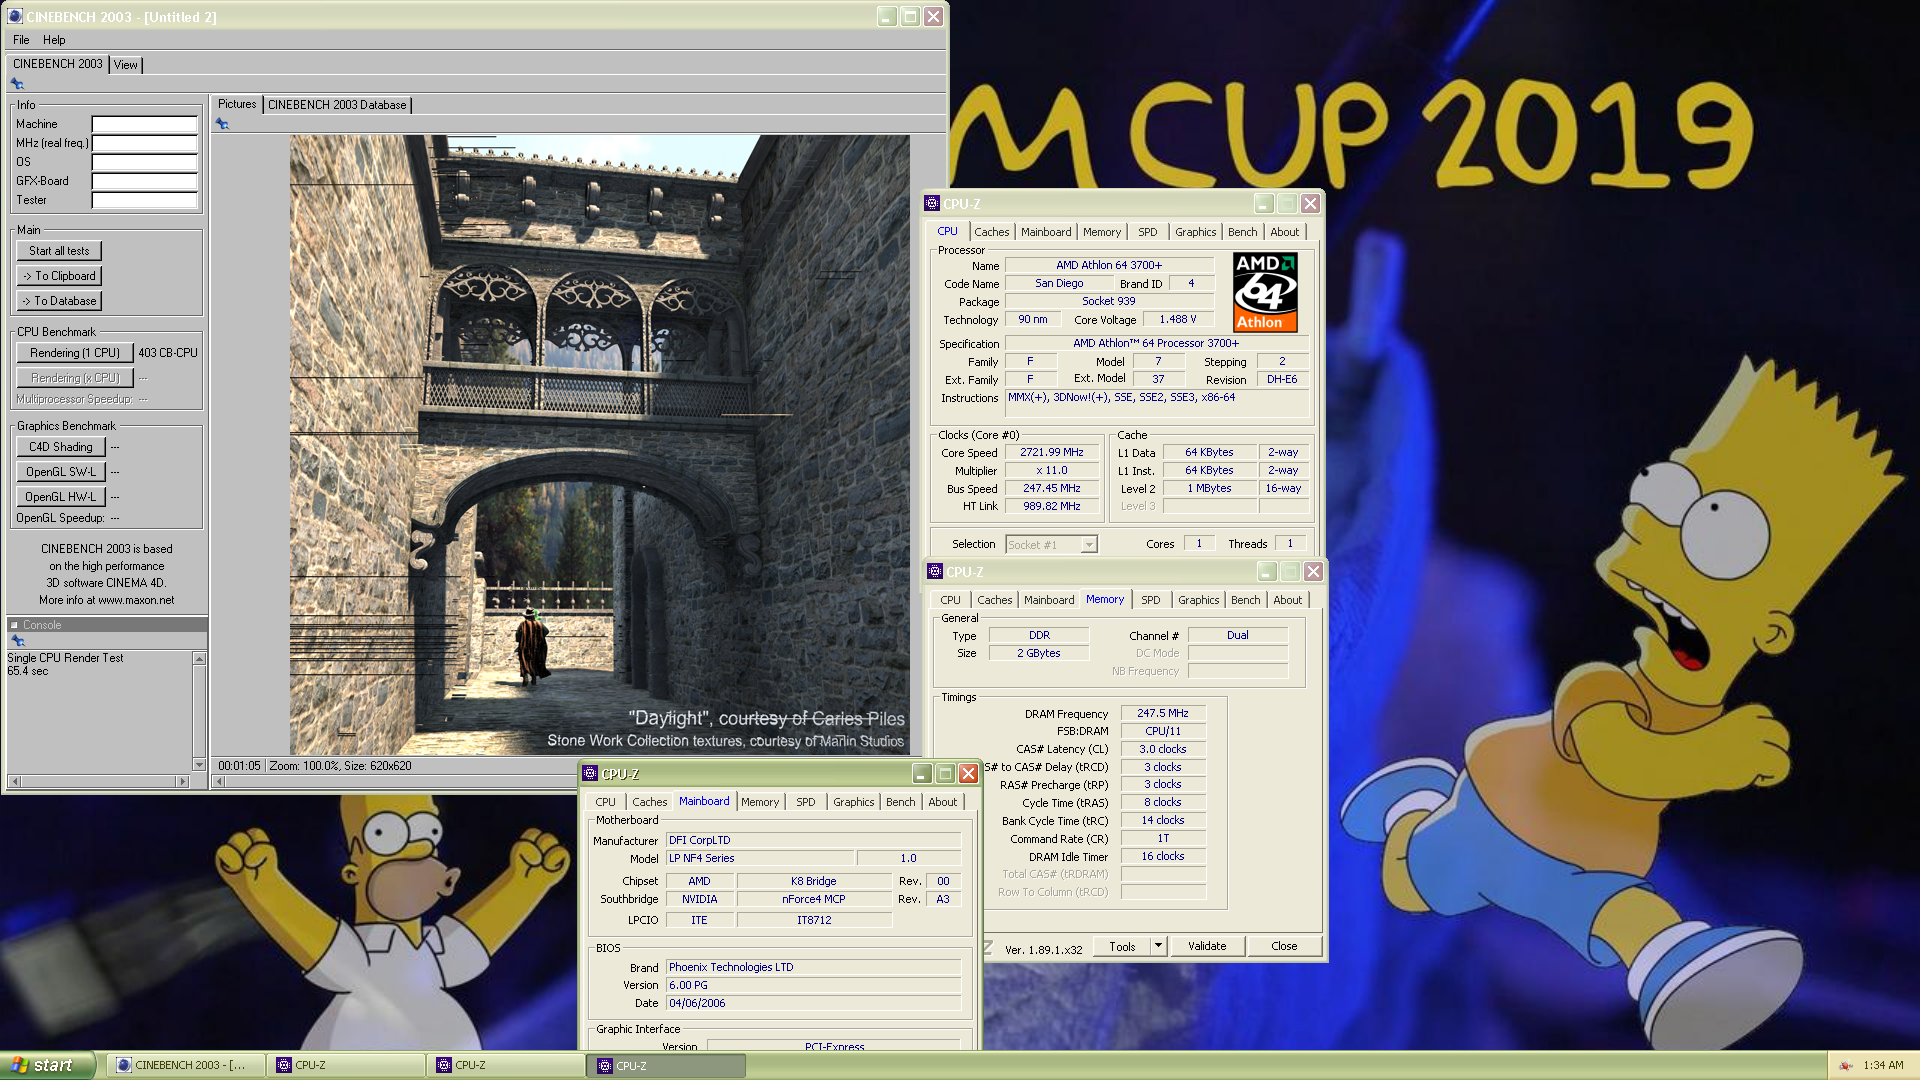Click the To Database button
This screenshot has height=1080, width=1920.
pyautogui.click(x=59, y=301)
